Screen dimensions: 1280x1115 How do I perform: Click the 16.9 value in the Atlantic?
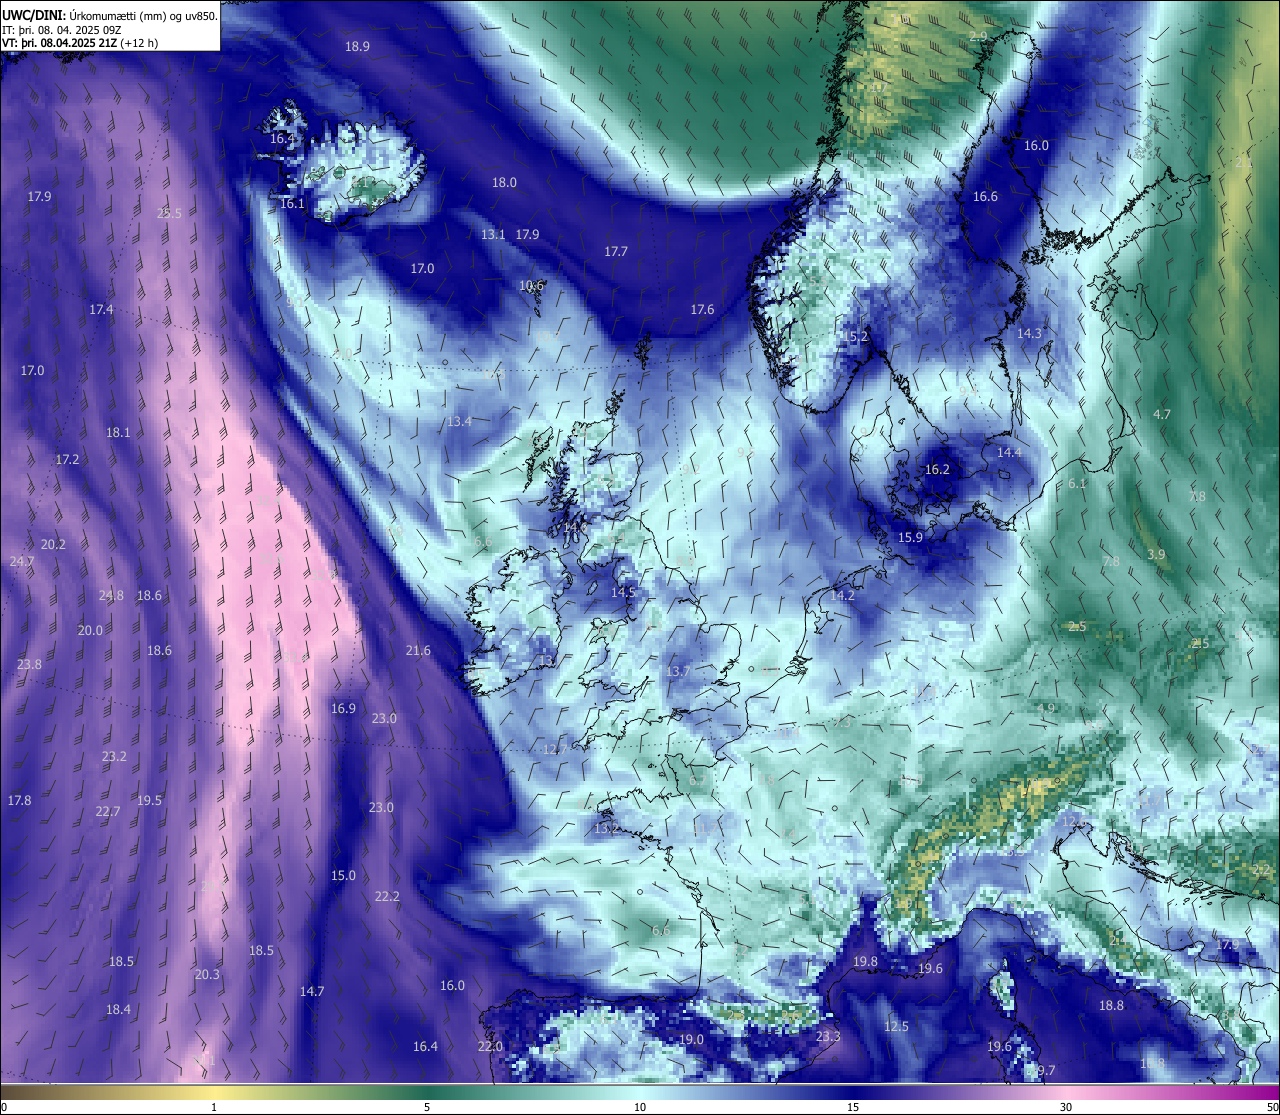click(x=343, y=709)
